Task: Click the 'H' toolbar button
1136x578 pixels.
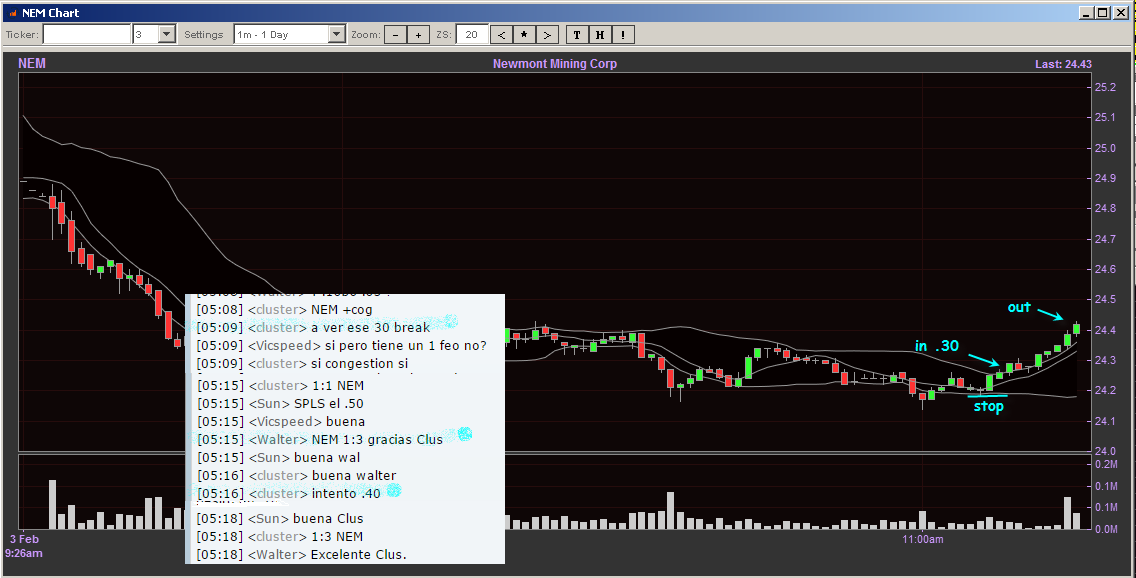Action: 600,35
